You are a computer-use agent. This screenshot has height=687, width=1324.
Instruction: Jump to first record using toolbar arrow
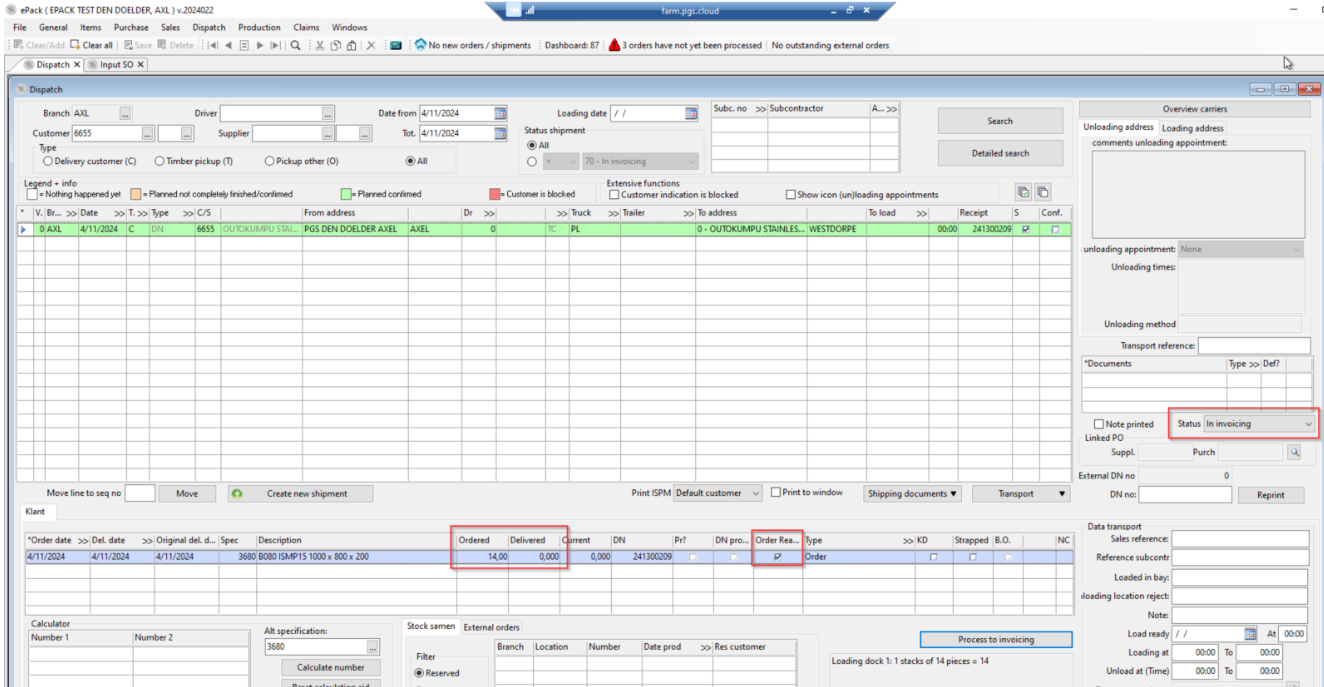[x=212, y=45]
